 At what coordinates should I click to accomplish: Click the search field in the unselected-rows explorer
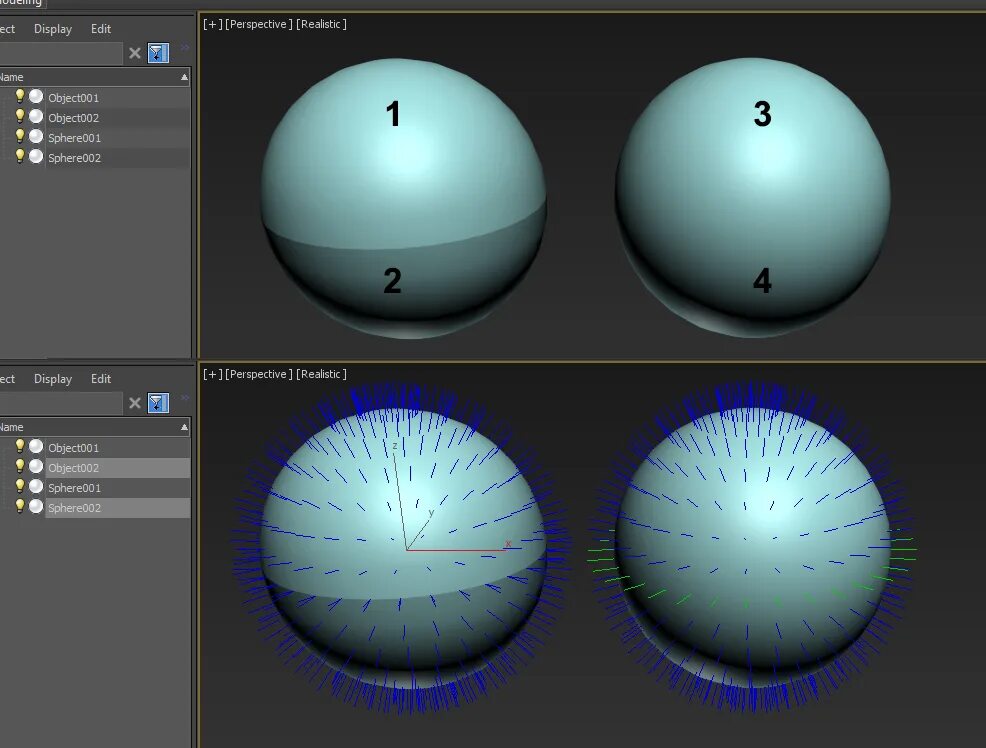pos(61,53)
